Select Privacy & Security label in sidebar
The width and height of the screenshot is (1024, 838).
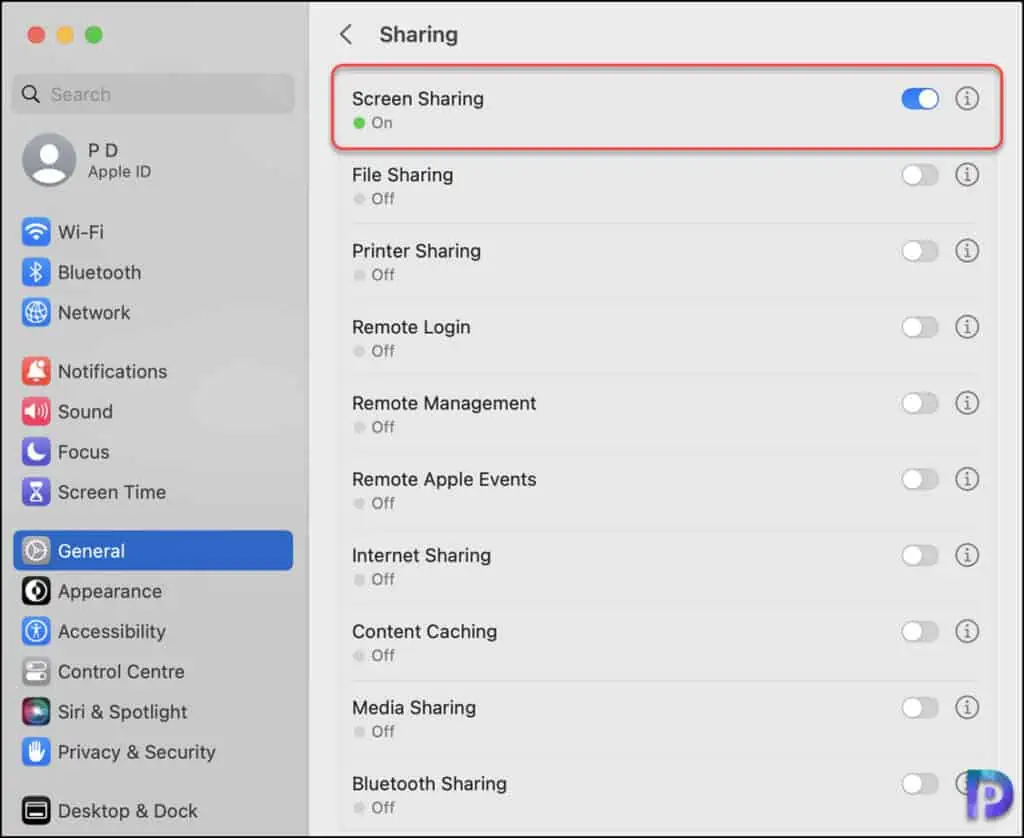pos(136,752)
